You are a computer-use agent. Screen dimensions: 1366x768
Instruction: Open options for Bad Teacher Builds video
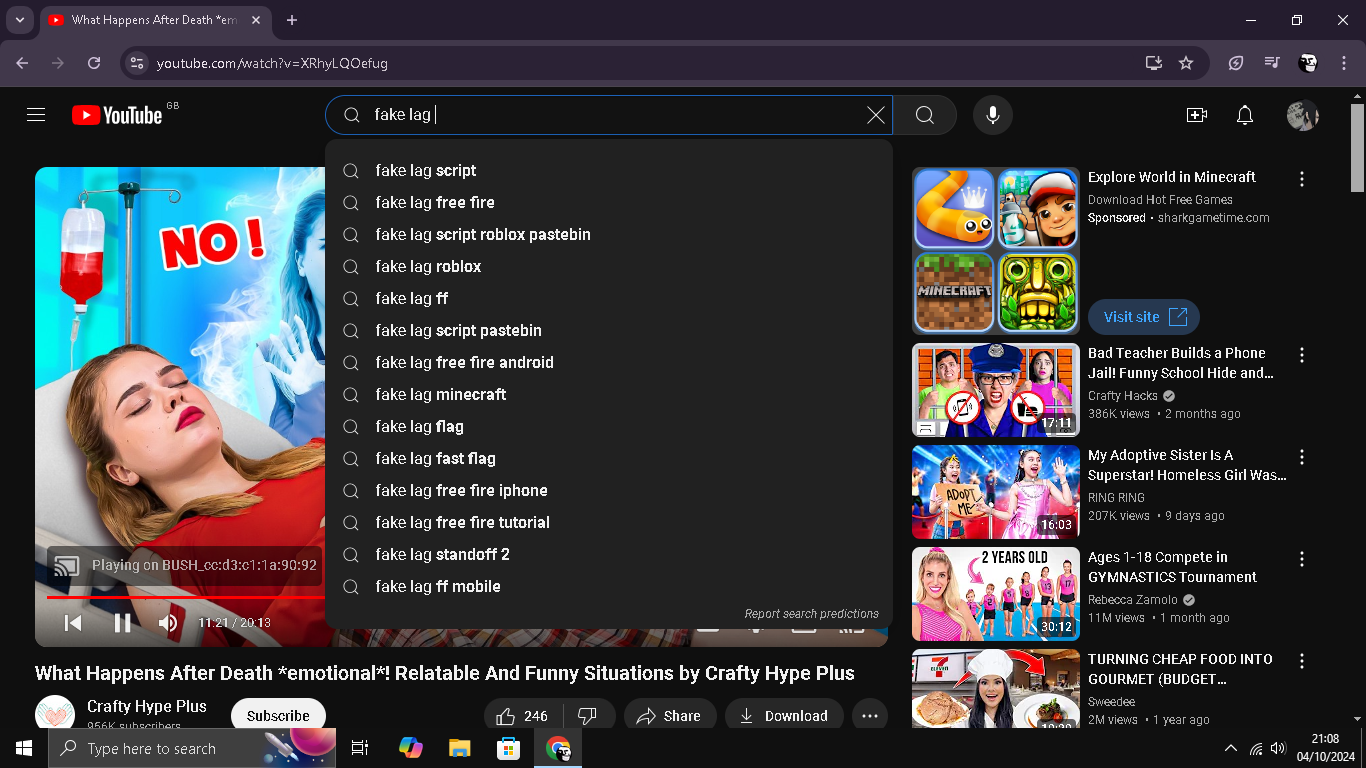pyautogui.click(x=1302, y=355)
